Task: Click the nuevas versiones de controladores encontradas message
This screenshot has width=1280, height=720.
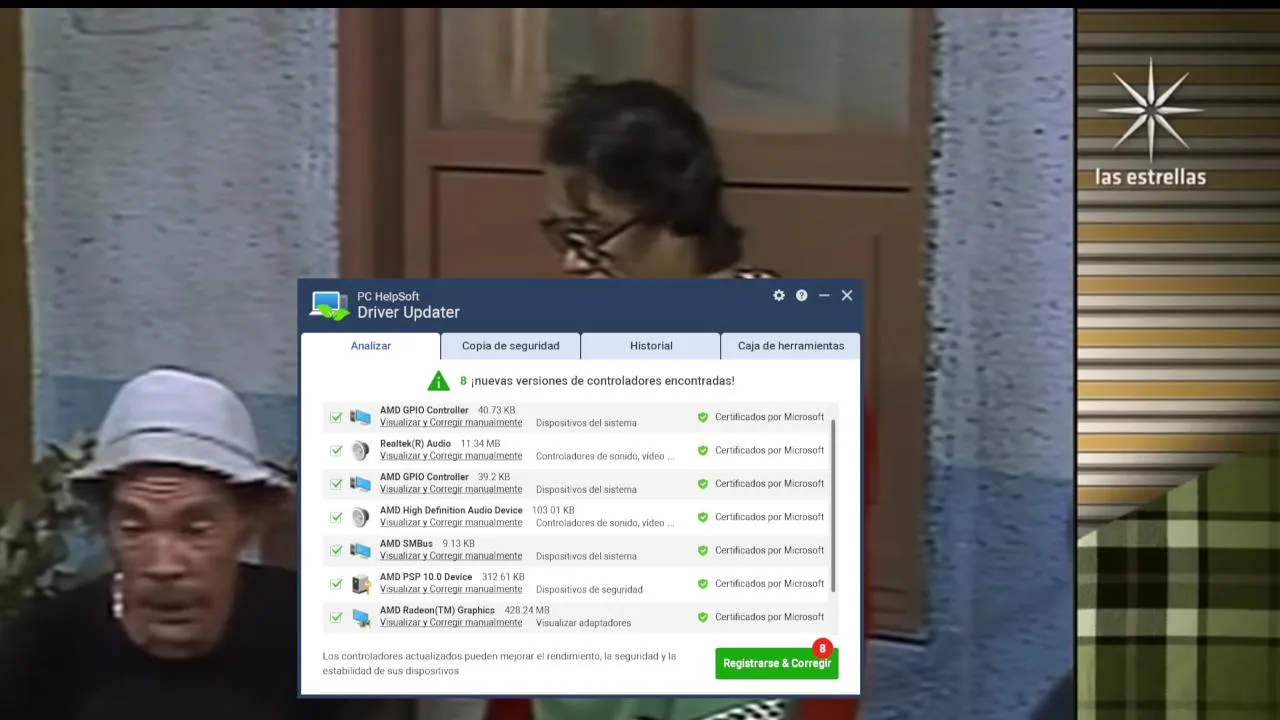Action: [603, 381]
